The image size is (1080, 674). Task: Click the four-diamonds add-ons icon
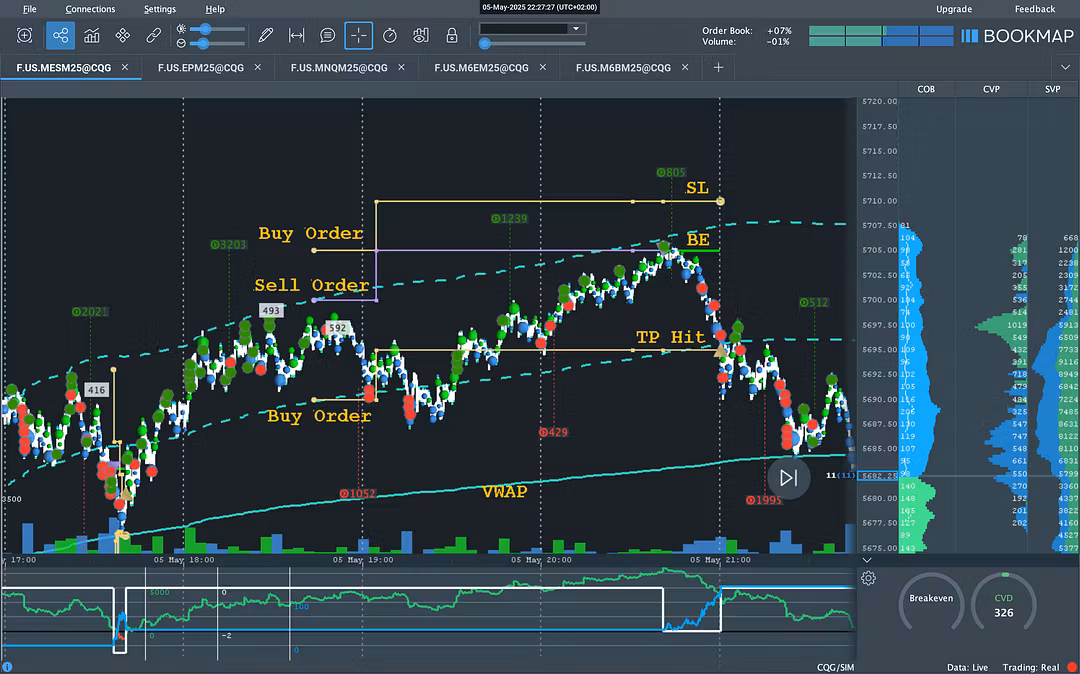point(123,36)
